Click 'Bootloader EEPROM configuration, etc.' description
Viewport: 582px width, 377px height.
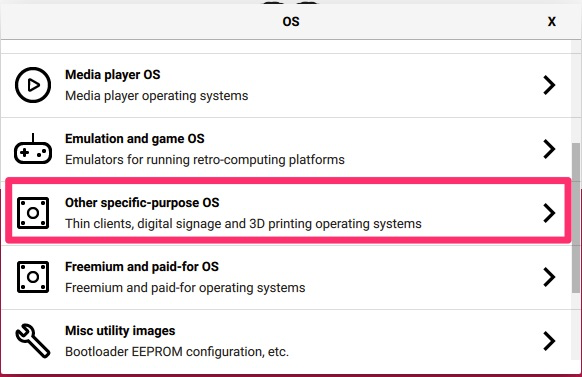point(177,352)
